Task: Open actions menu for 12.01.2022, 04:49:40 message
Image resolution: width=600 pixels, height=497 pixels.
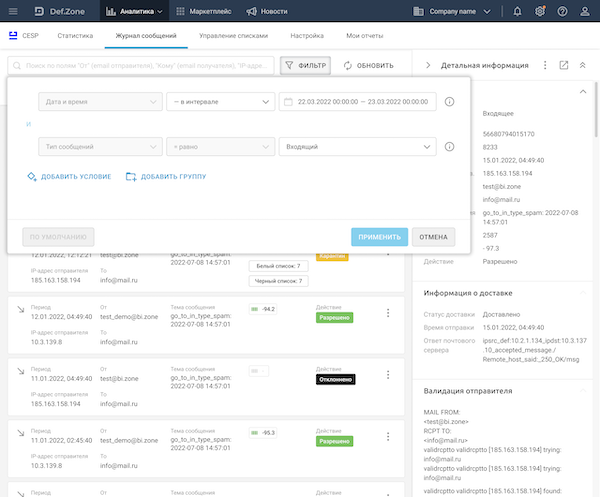Action: tap(388, 313)
